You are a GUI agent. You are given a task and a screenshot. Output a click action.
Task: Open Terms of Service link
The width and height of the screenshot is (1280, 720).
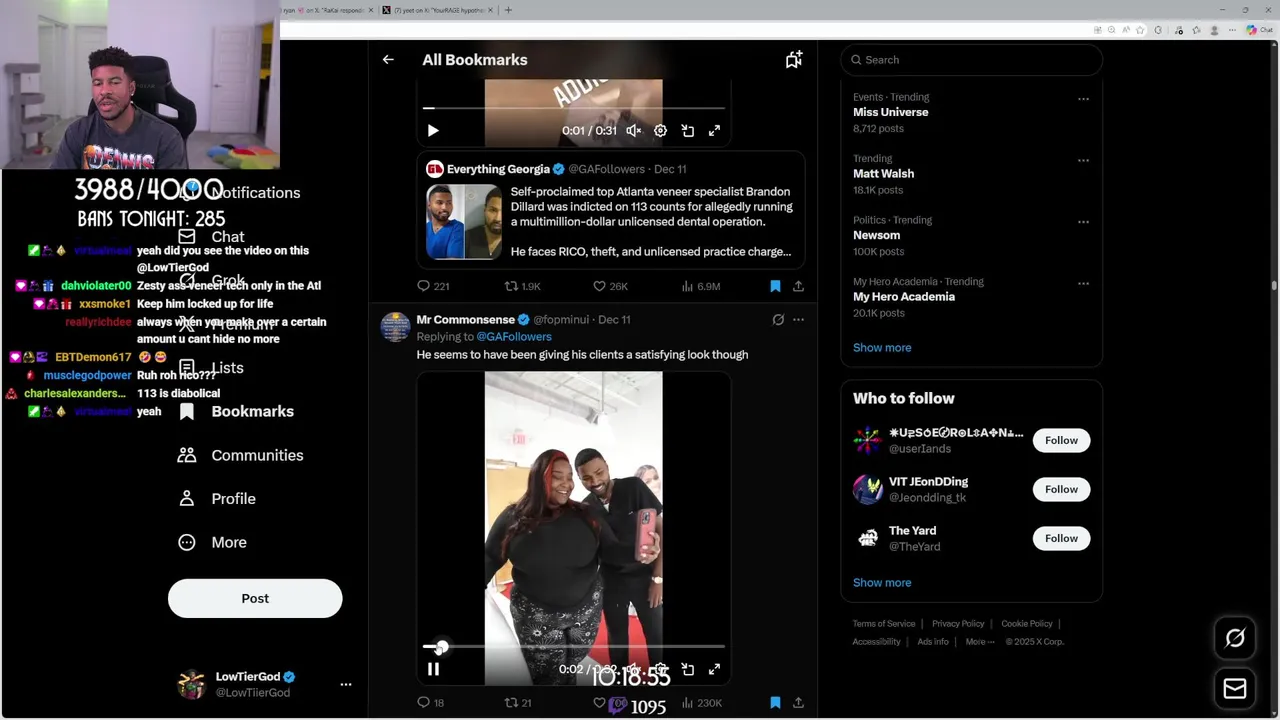[x=884, y=624]
